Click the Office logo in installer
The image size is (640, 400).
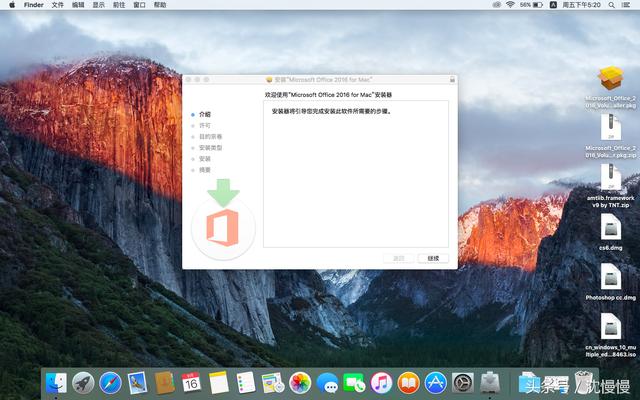223,227
